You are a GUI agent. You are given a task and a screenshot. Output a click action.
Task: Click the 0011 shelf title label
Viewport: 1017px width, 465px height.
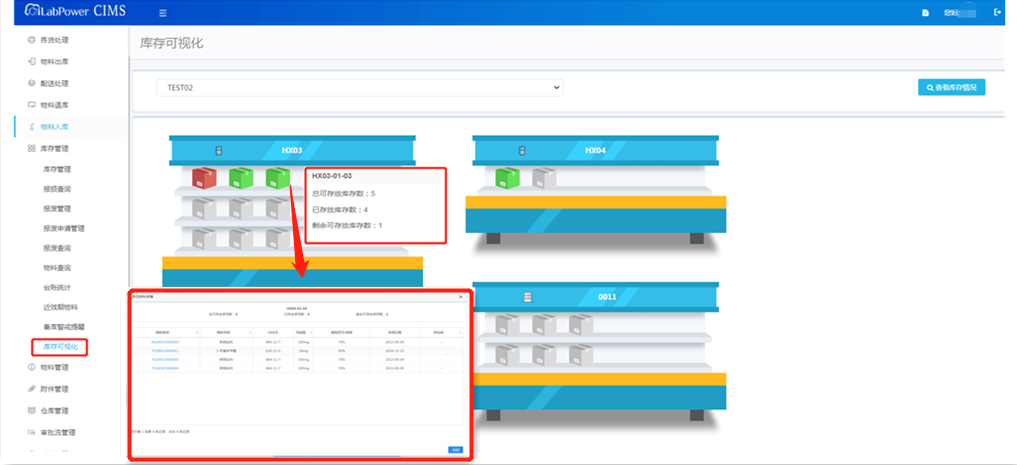607,297
